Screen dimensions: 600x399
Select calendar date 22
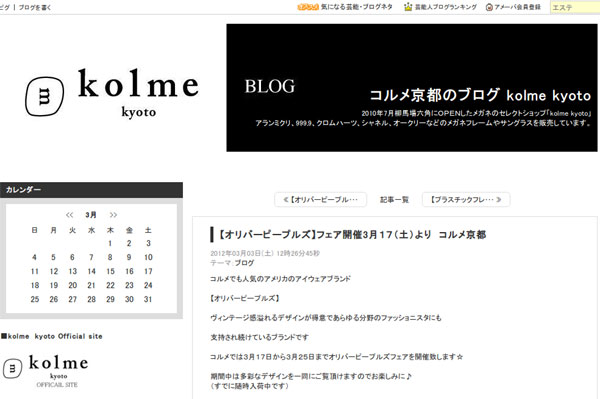click(x=110, y=285)
